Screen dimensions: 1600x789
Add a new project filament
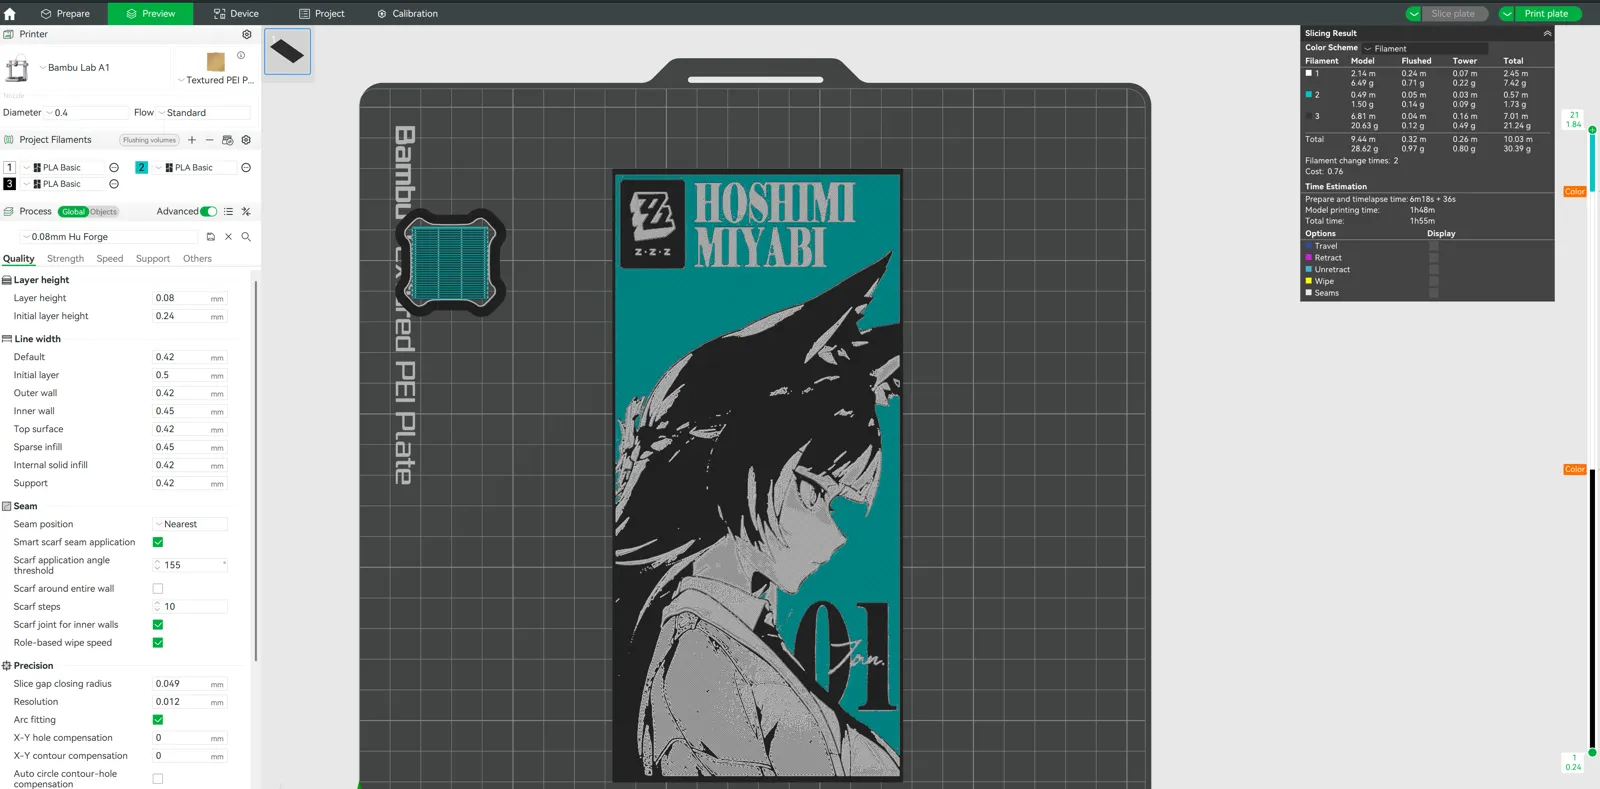click(x=192, y=140)
